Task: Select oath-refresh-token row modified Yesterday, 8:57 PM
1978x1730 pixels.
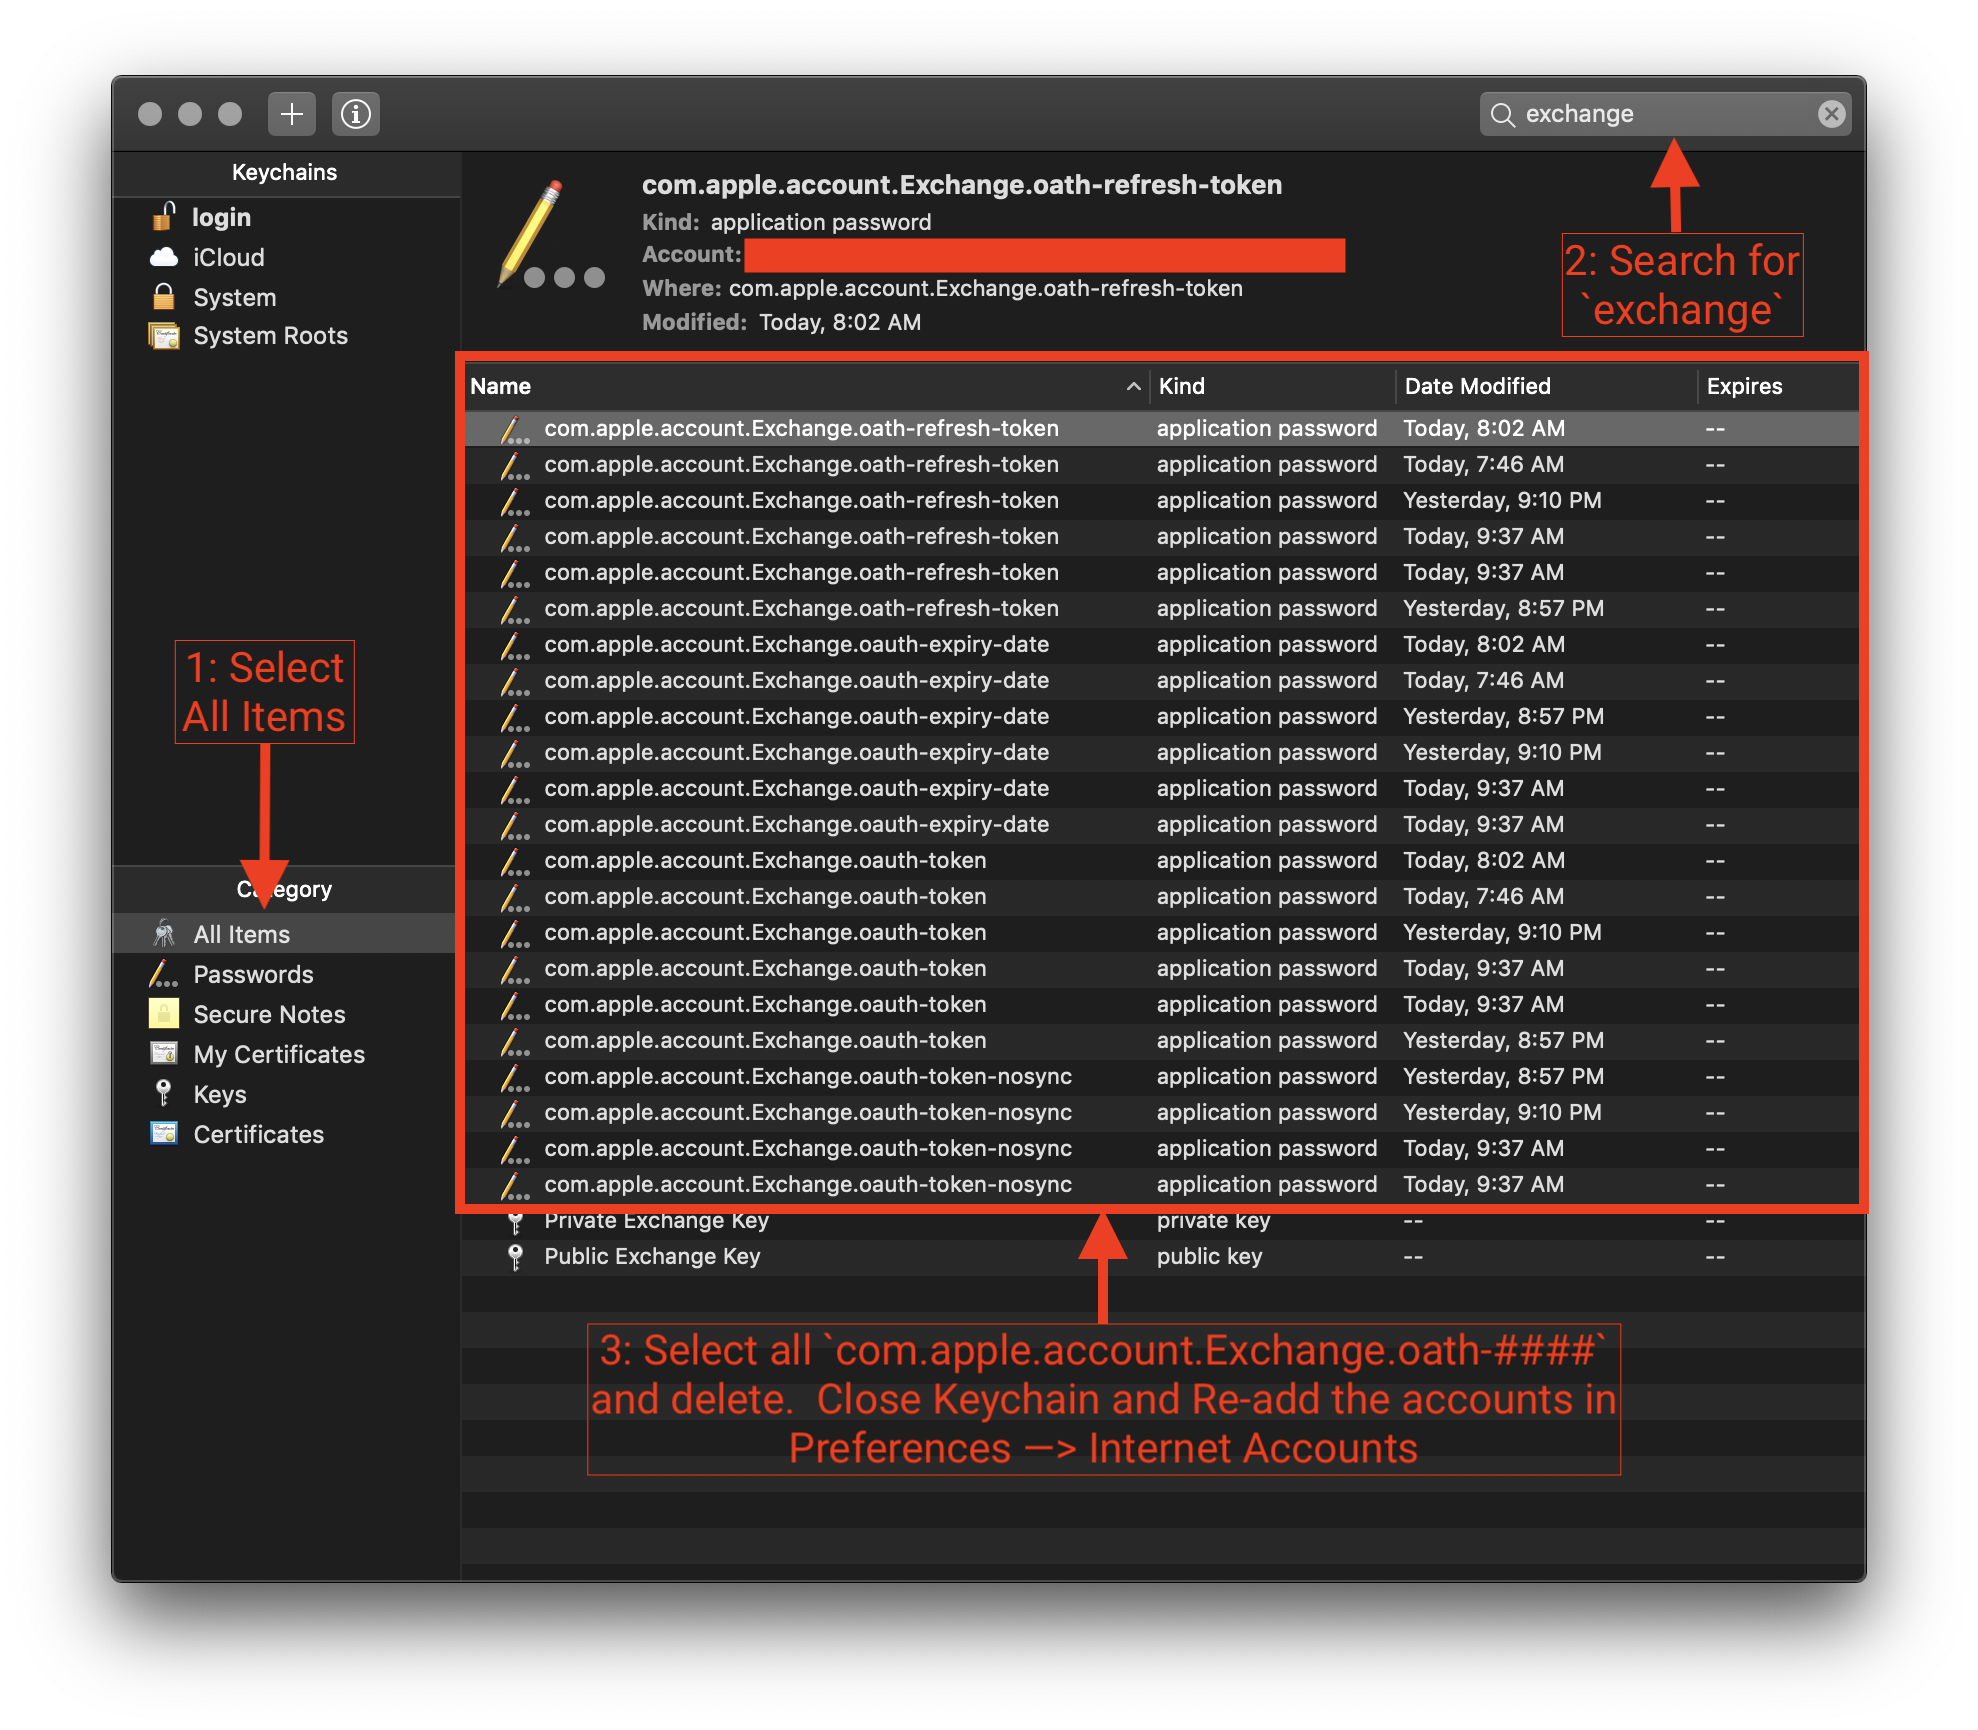Action: coord(1161,608)
